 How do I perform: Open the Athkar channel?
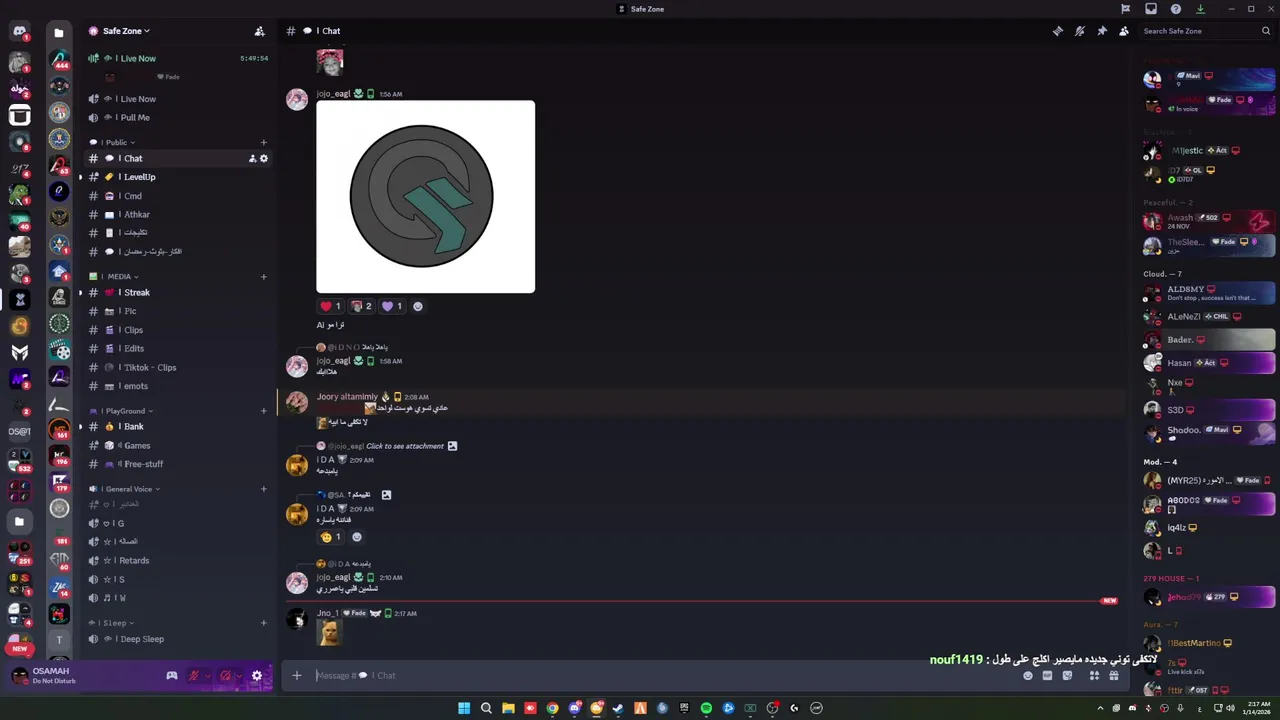[x=178, y=214]
